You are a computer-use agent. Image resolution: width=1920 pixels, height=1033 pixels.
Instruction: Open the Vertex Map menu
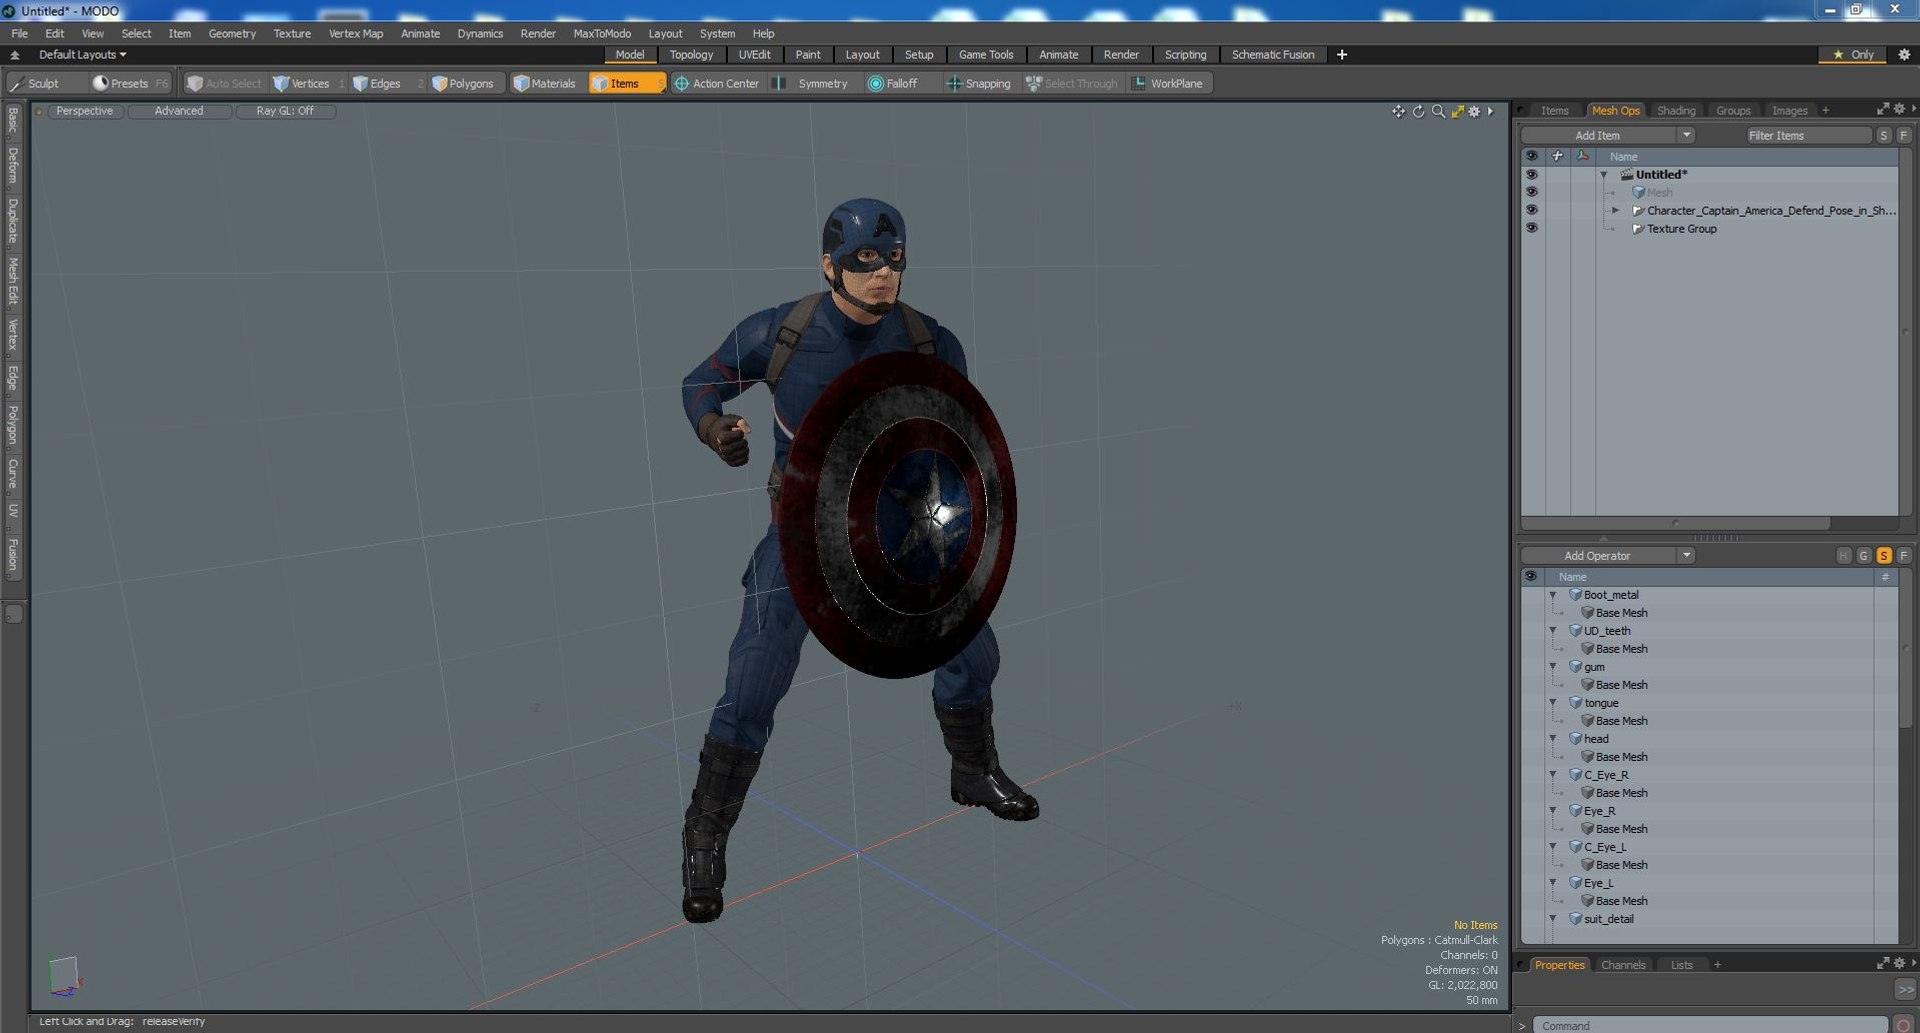(x=356, y=33)
